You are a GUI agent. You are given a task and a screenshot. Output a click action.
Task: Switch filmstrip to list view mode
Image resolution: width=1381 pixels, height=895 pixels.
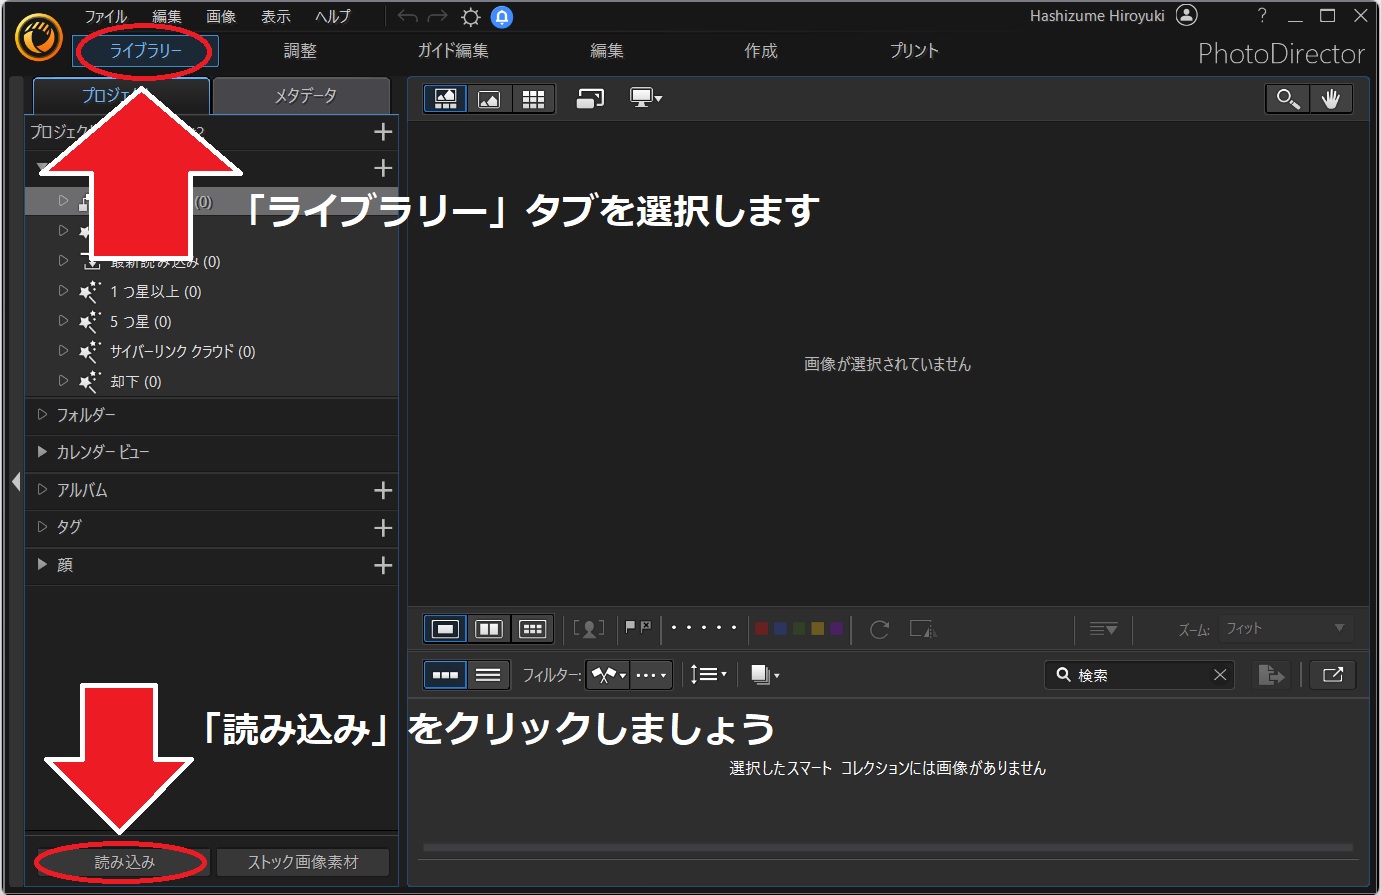tap(489, 674)
